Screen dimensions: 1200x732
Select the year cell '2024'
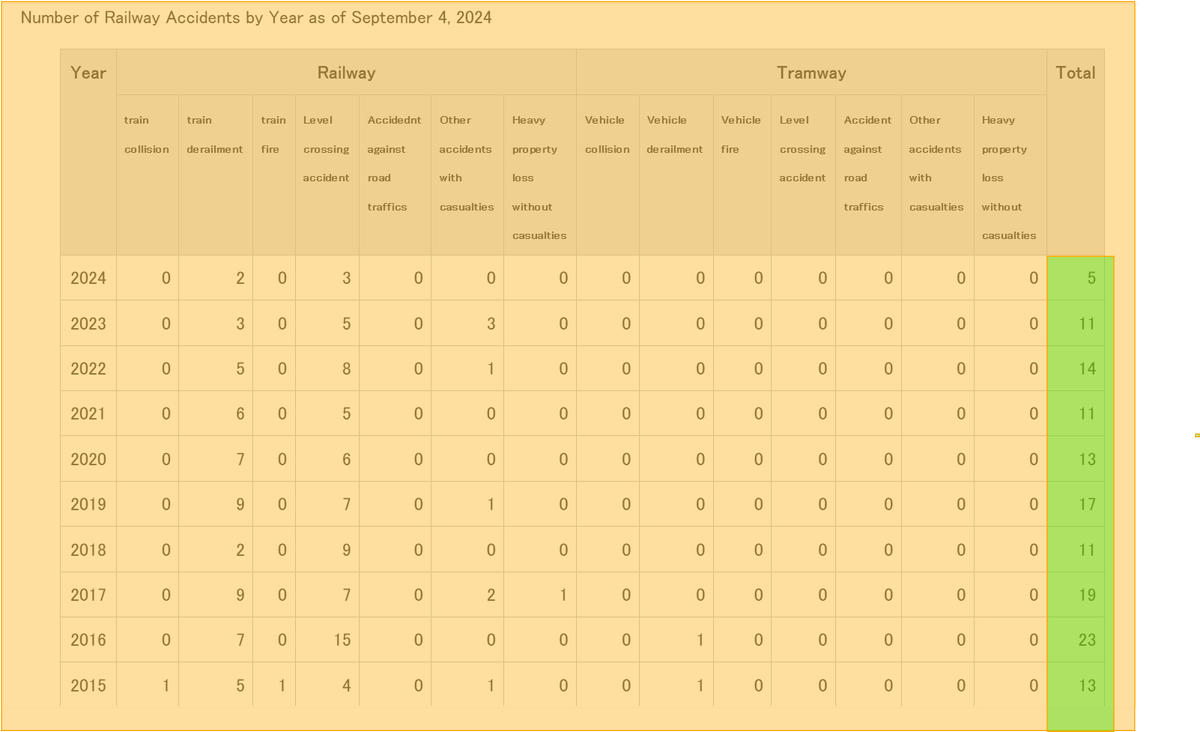click(x=88, y=278)
